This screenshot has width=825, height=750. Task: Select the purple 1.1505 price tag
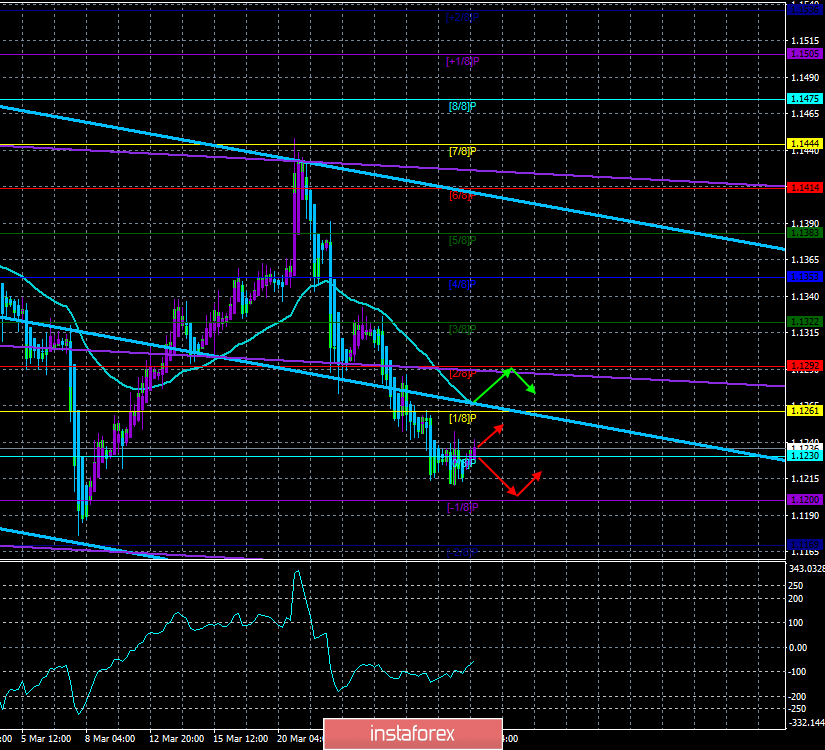pyautogui.click(x=805, y=54)
